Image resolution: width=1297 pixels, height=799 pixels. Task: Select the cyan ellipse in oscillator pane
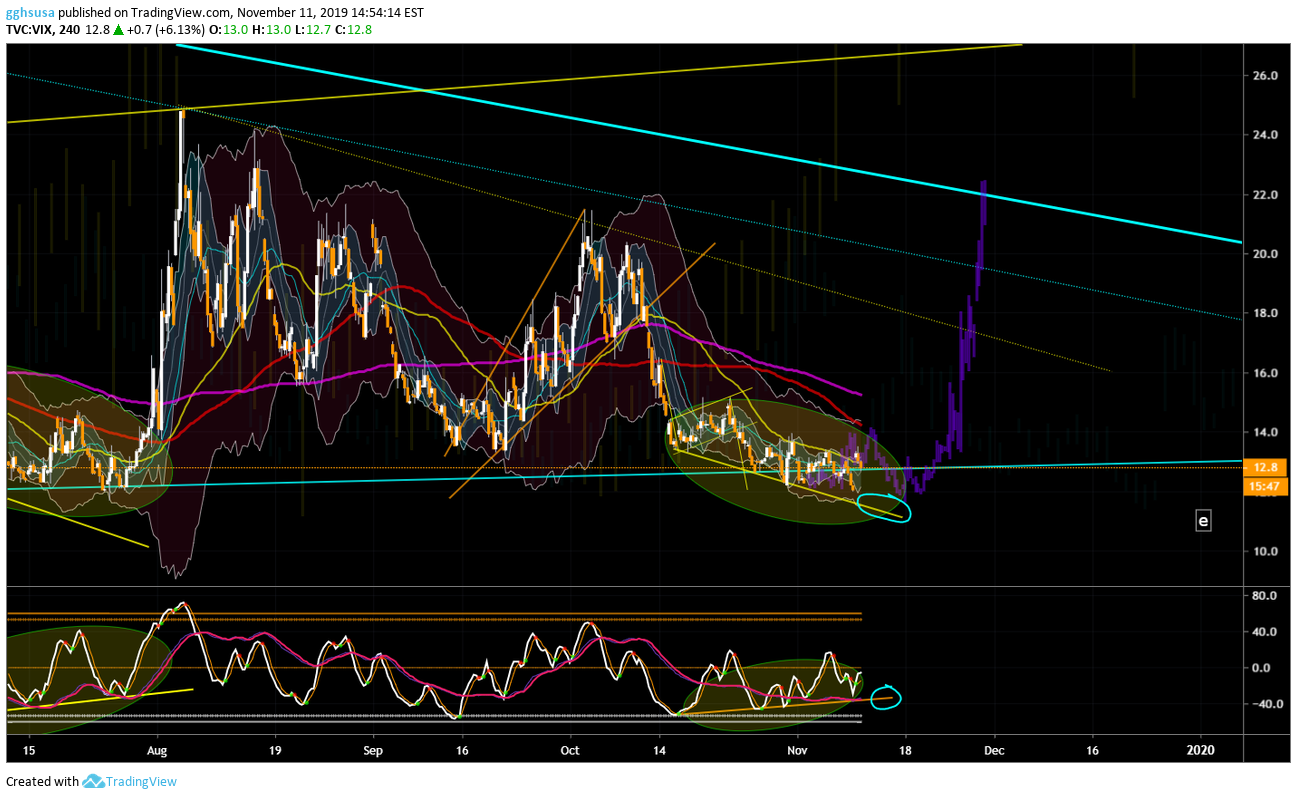tap(887, 697)
